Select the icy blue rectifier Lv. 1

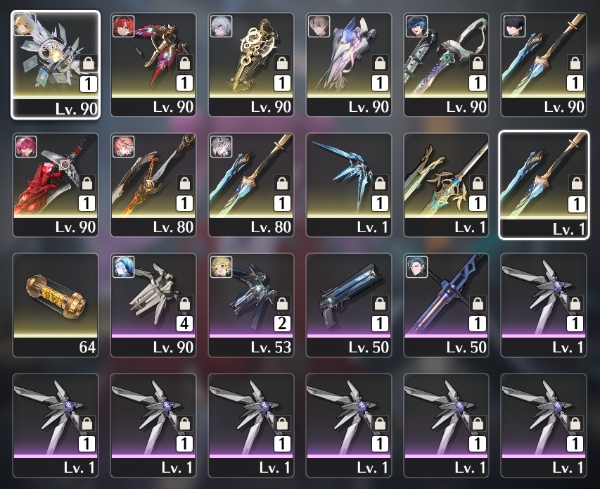(x=349, y=185)
